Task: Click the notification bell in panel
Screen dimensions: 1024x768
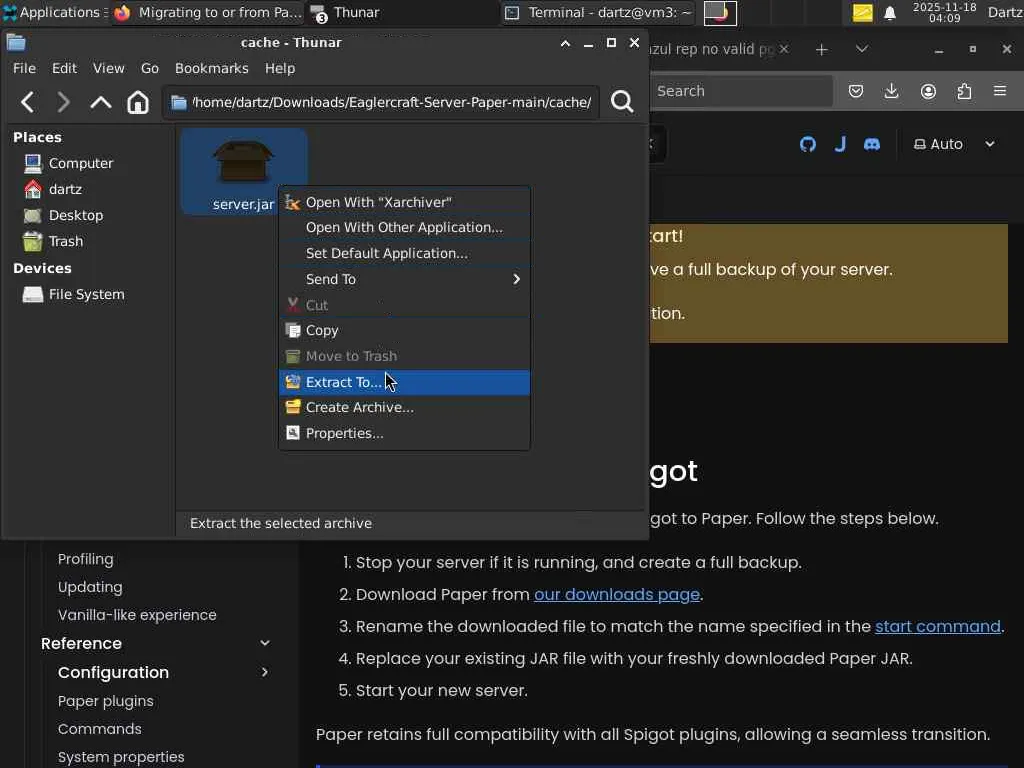Action: (889, 13)
